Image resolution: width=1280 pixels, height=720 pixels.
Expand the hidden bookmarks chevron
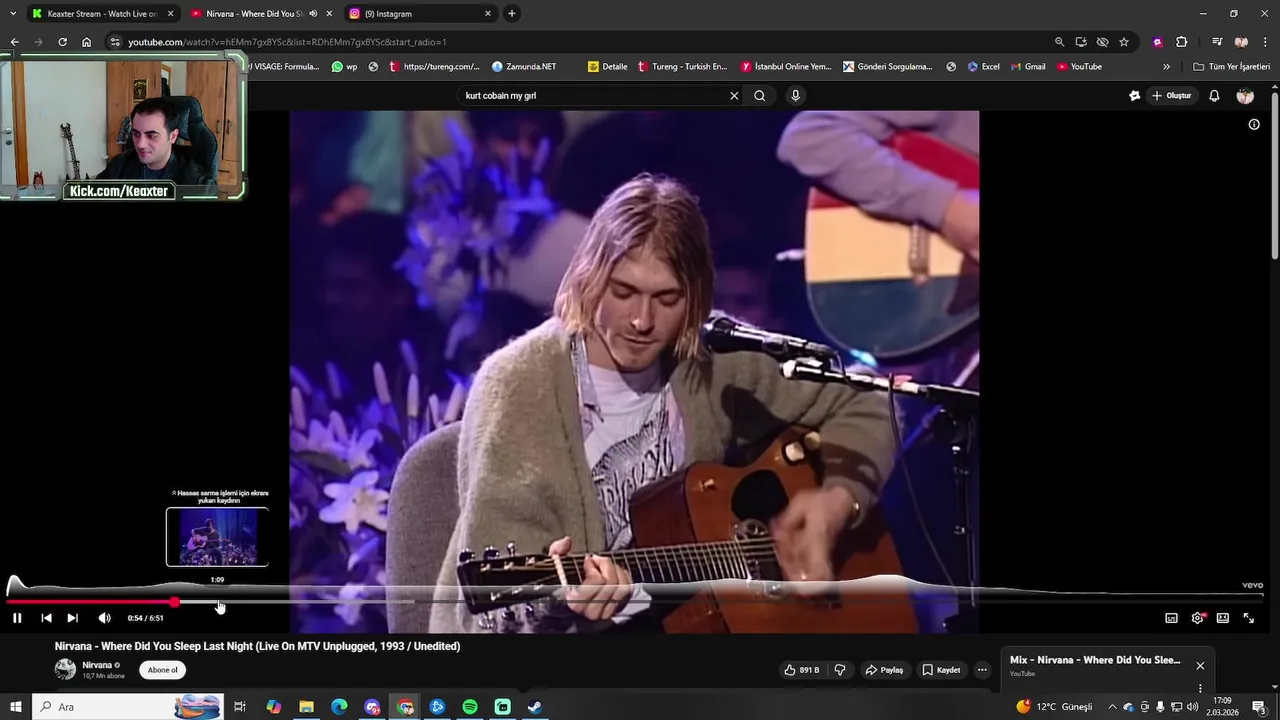1166,67
